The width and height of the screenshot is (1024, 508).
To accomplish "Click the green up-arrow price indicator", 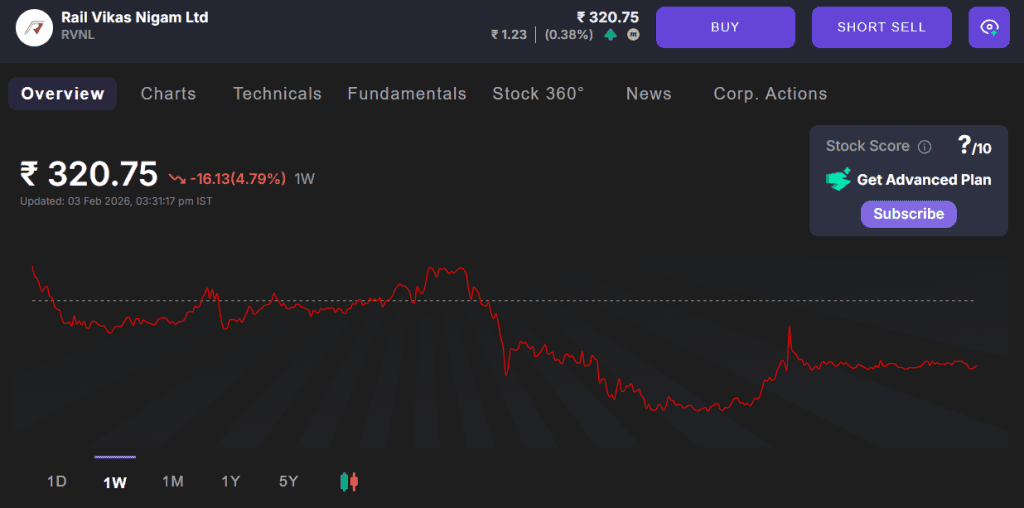I will 610,34.
